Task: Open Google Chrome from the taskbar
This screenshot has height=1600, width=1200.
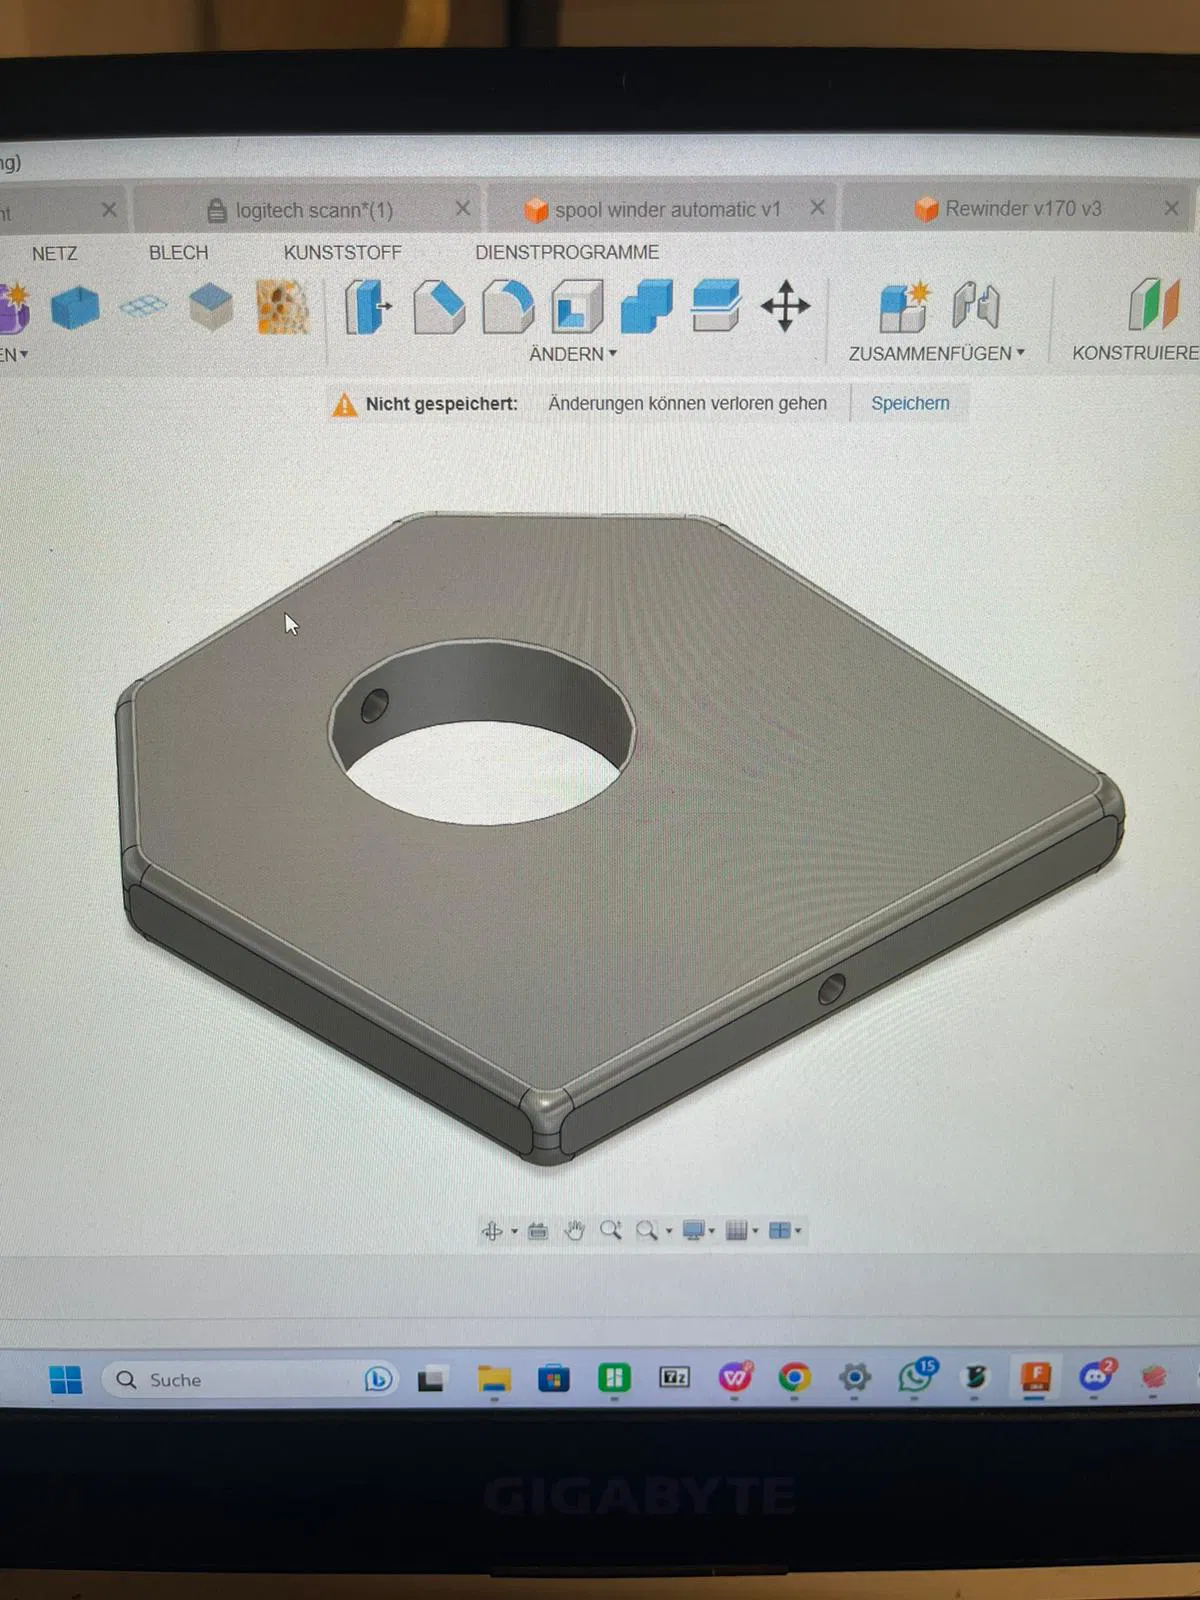Action: click(794, 1378)
